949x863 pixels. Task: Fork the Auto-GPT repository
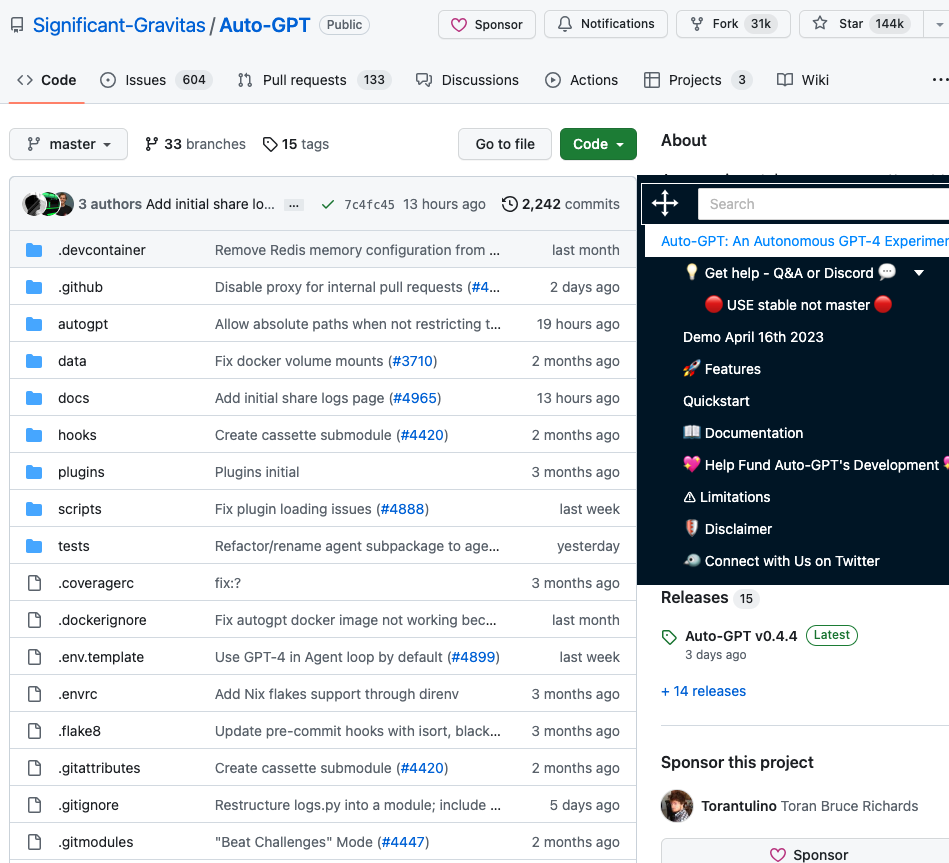coord(733,24)
